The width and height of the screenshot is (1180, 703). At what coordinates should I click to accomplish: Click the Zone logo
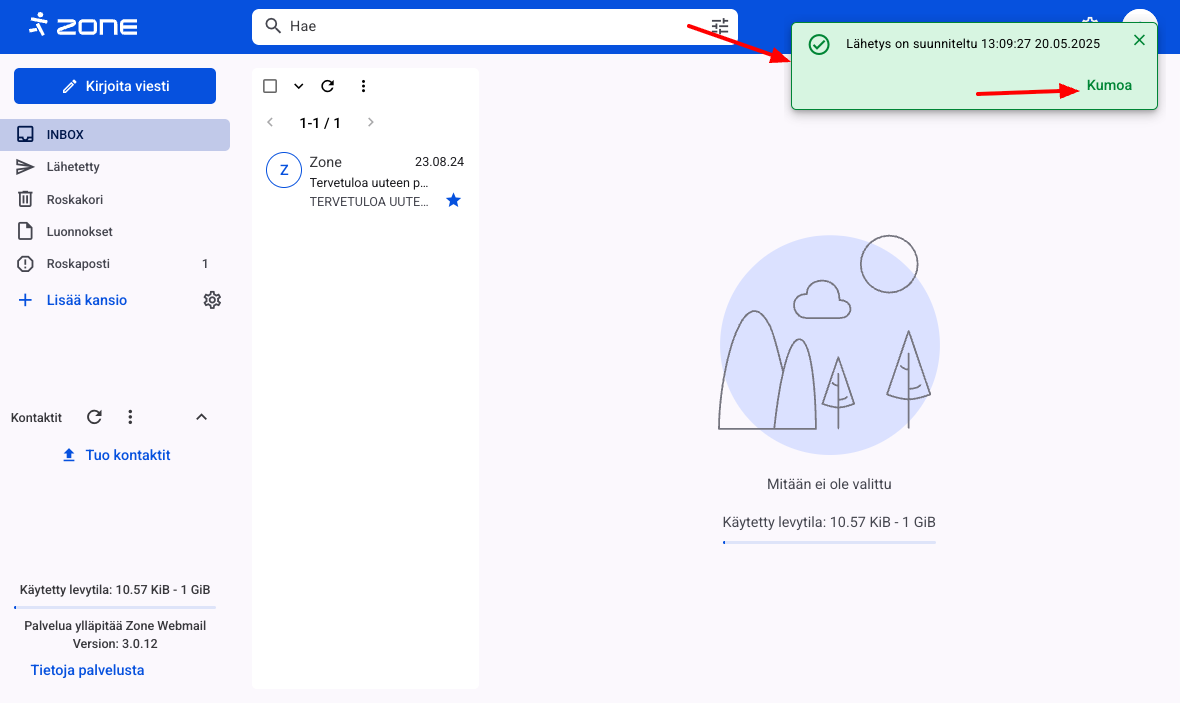(x=83, y=25)
